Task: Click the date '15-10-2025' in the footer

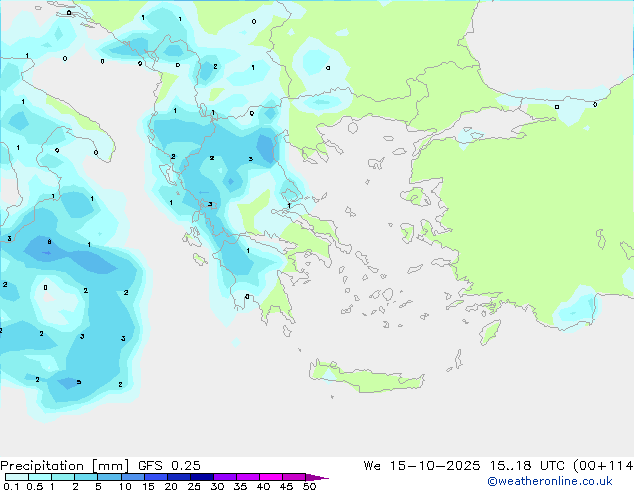Action: coord(435,465)
